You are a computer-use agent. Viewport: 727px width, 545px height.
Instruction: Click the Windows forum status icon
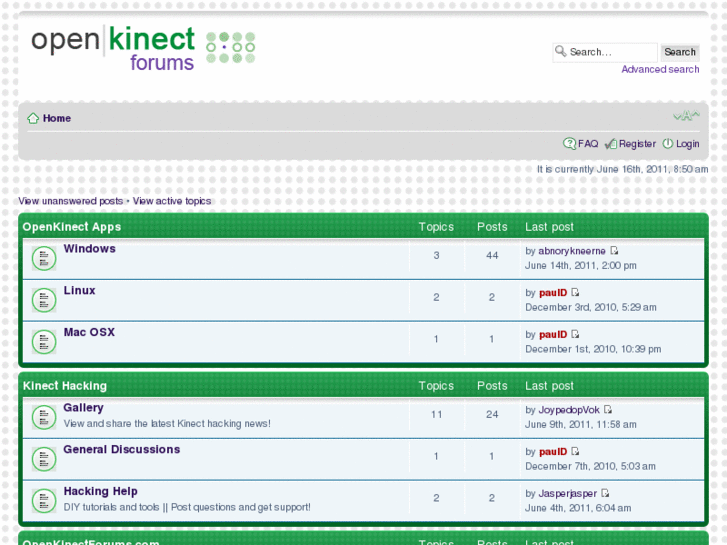pyautogui.click(x=44, y=258)
